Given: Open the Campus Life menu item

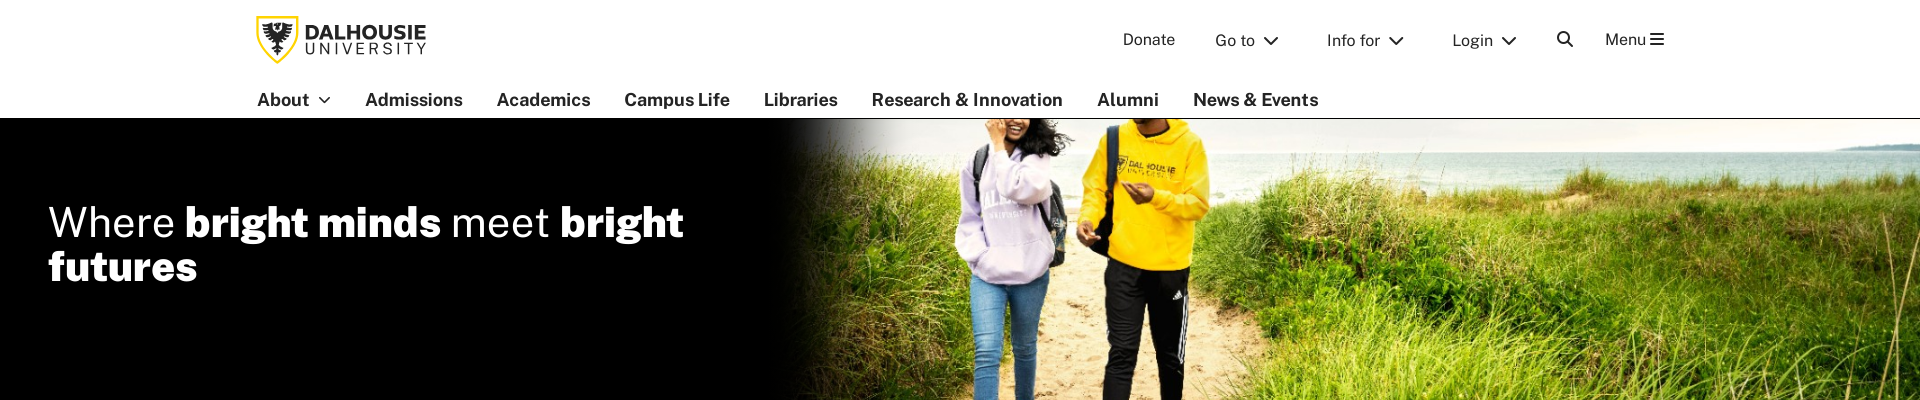Looking at the screenshot, I should [677, 100].
